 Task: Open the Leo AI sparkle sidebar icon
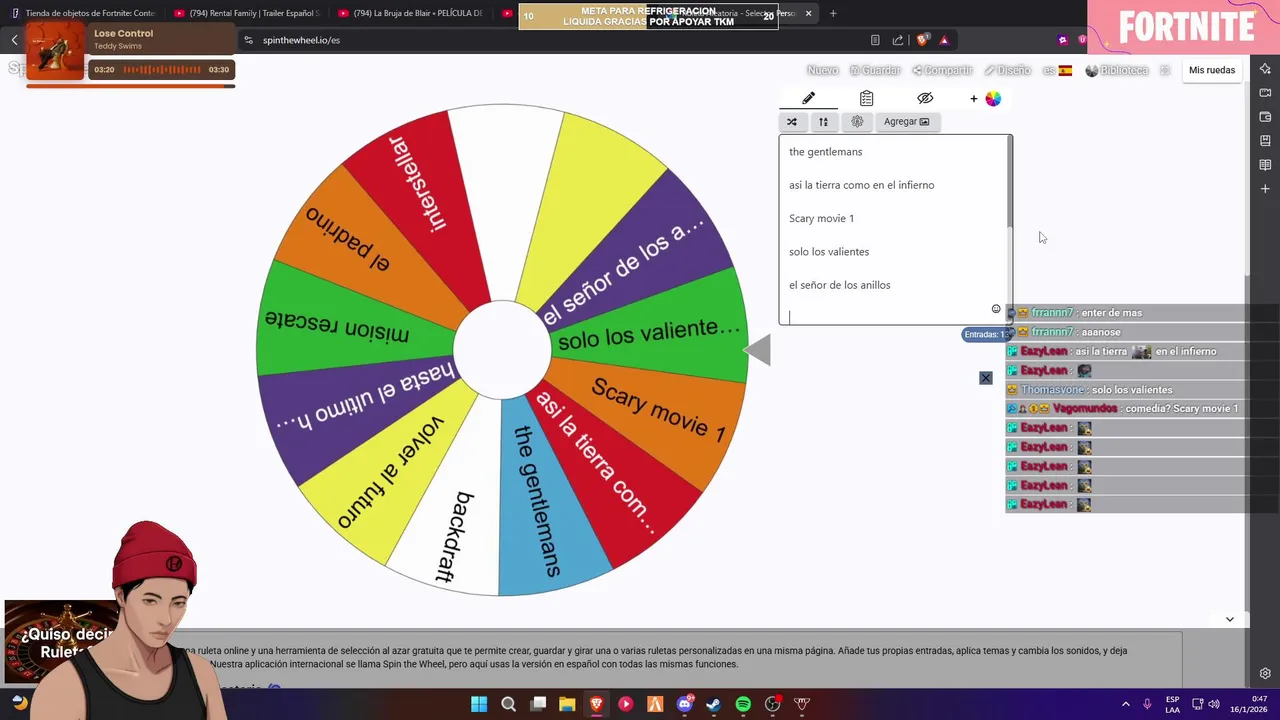1265,69
